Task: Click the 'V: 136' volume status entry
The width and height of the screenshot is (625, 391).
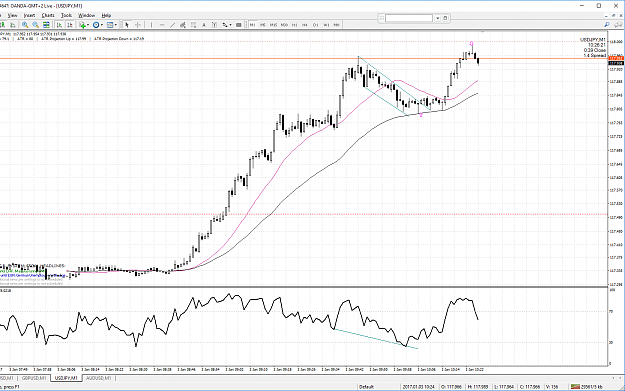Action: coord(551,387)
